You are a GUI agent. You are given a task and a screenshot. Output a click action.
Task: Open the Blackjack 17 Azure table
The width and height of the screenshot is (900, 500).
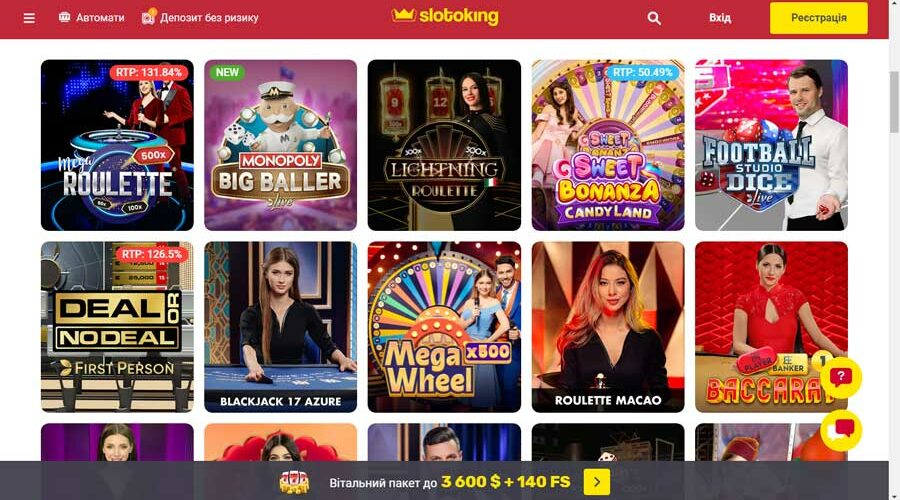tap(281, 327)
